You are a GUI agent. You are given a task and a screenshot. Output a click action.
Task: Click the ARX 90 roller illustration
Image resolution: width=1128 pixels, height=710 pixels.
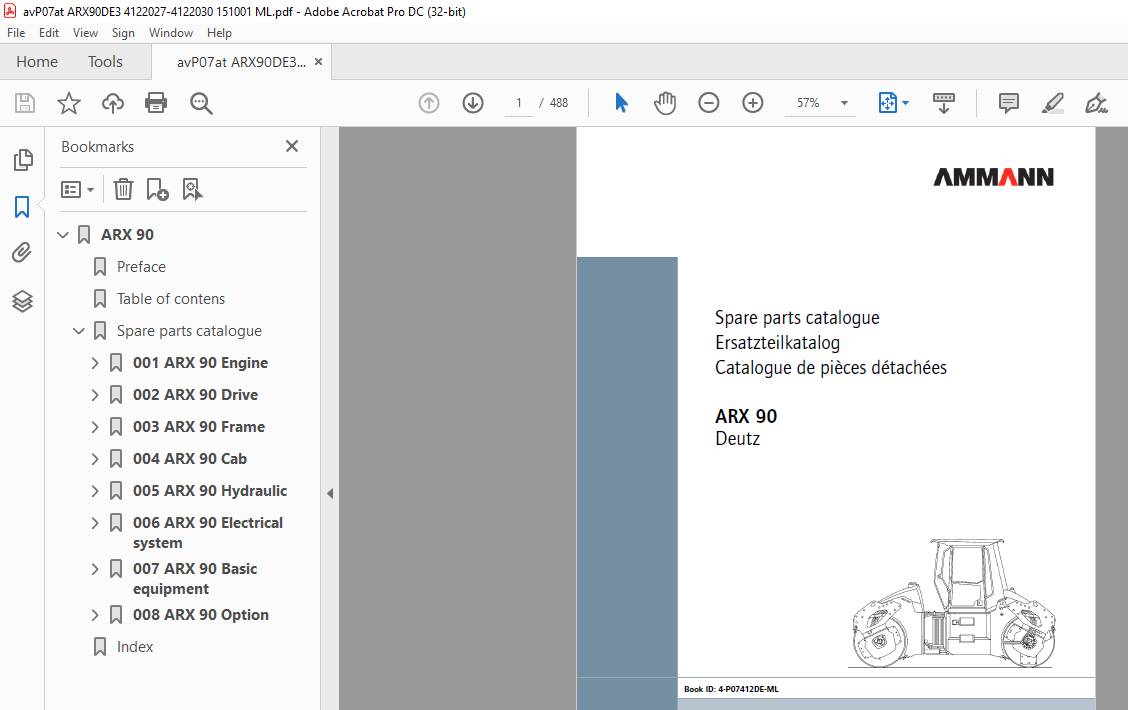coord(953,603)
